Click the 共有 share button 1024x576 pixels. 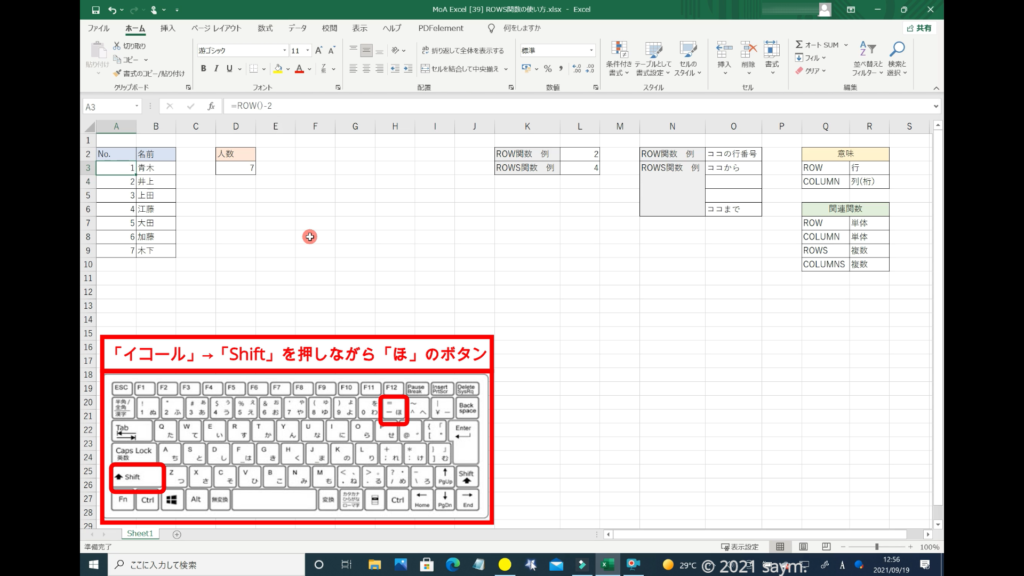(x=919, y=29)
